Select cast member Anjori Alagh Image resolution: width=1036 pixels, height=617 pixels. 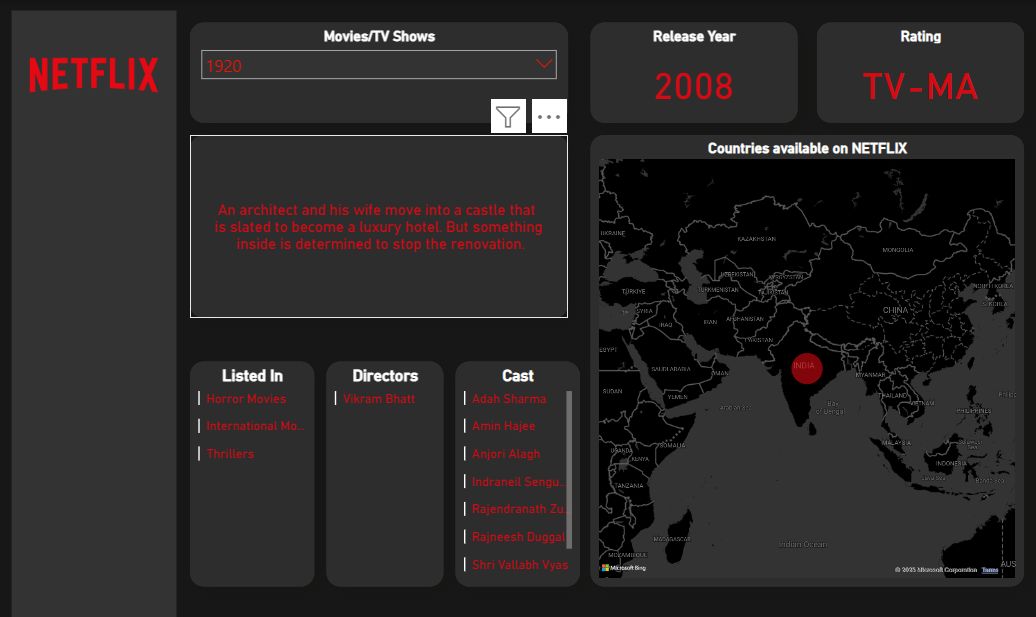506,454
